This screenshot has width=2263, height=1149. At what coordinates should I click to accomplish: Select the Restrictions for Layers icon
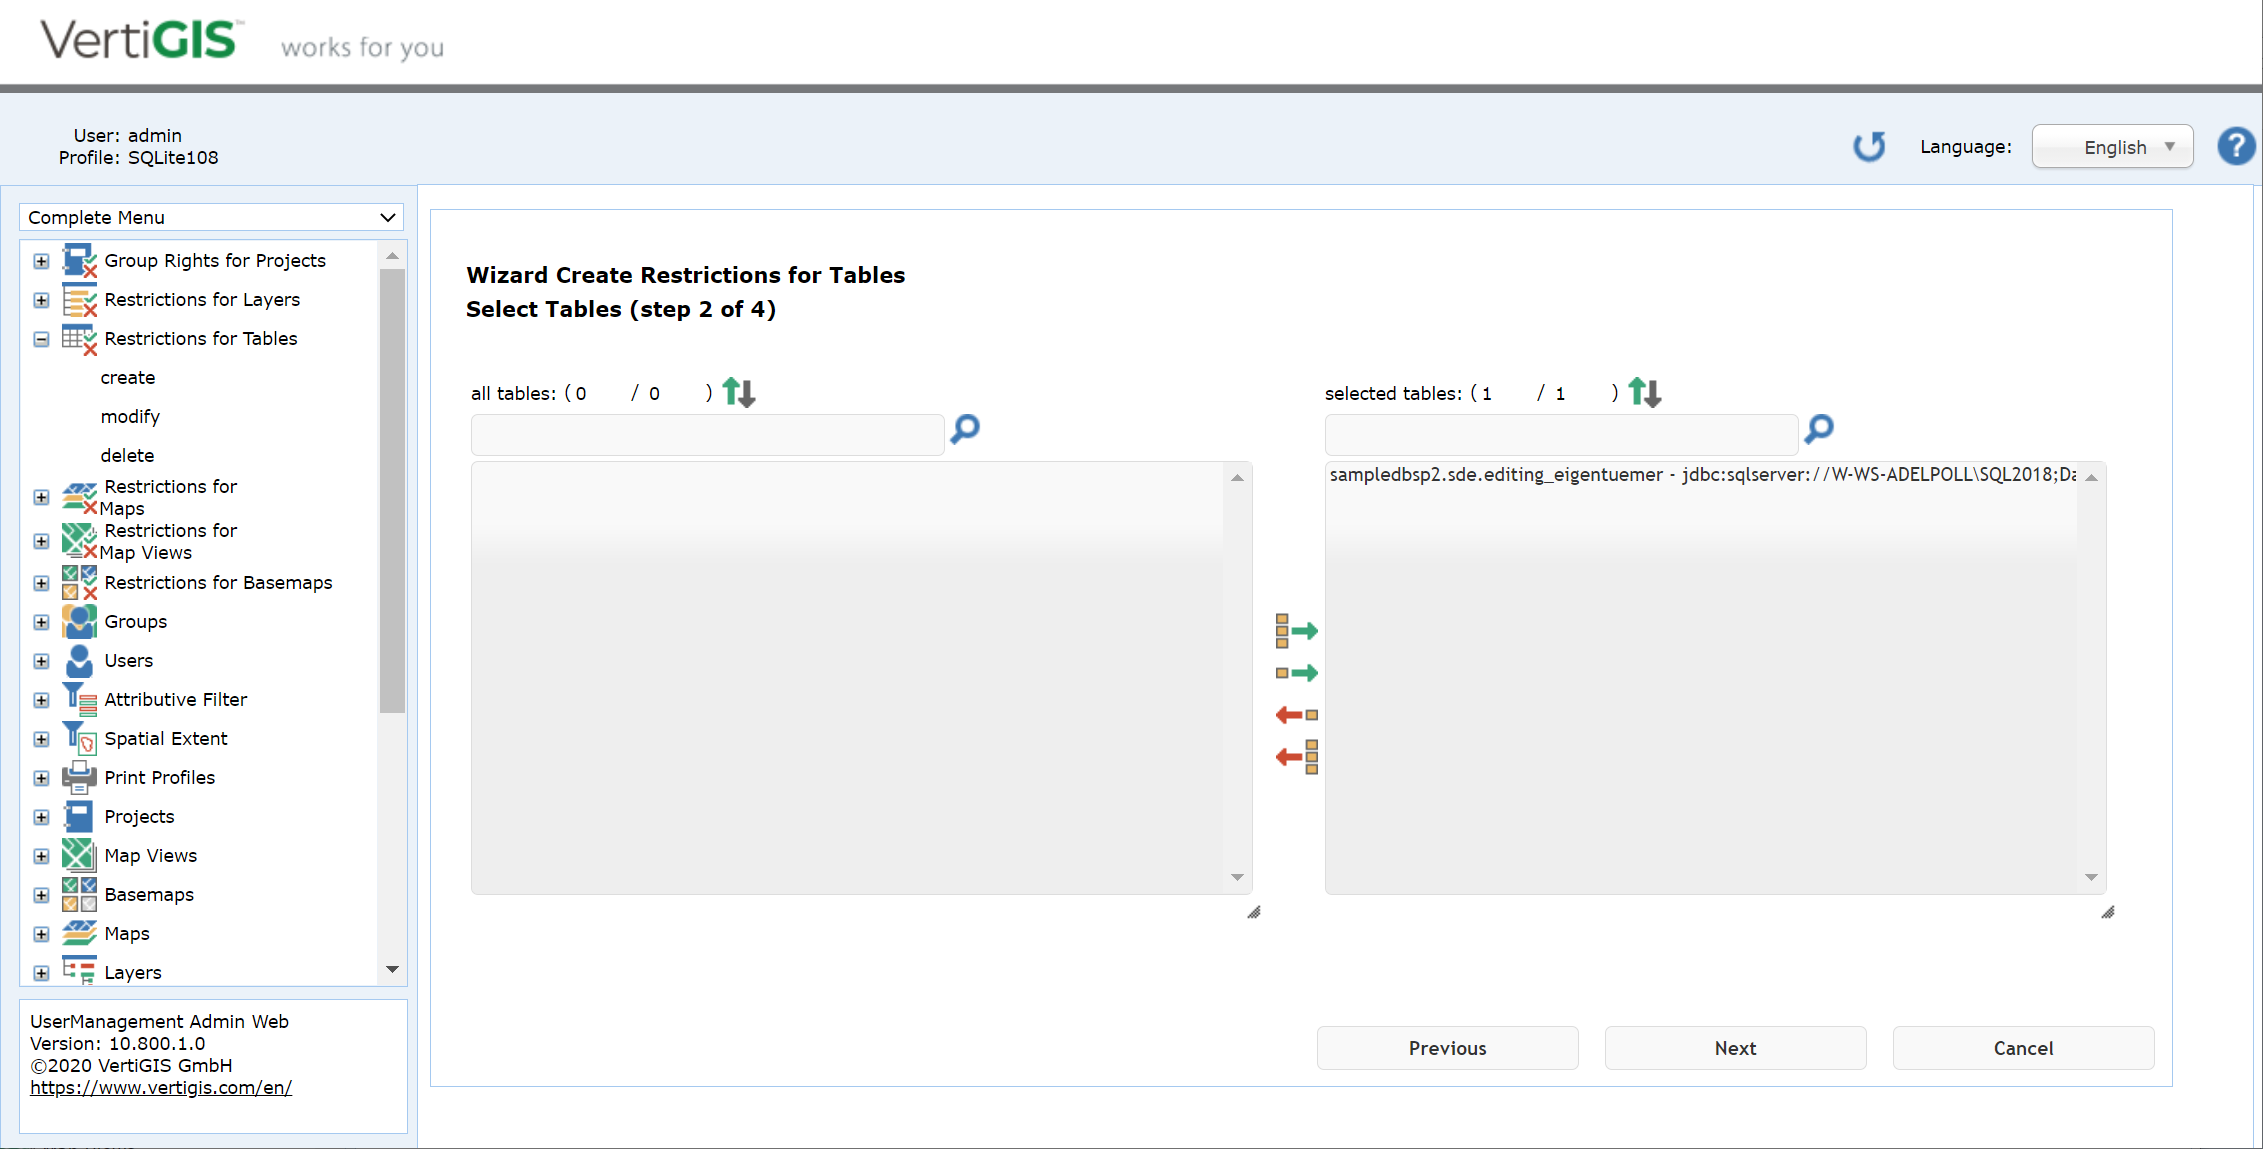(80, 299)
